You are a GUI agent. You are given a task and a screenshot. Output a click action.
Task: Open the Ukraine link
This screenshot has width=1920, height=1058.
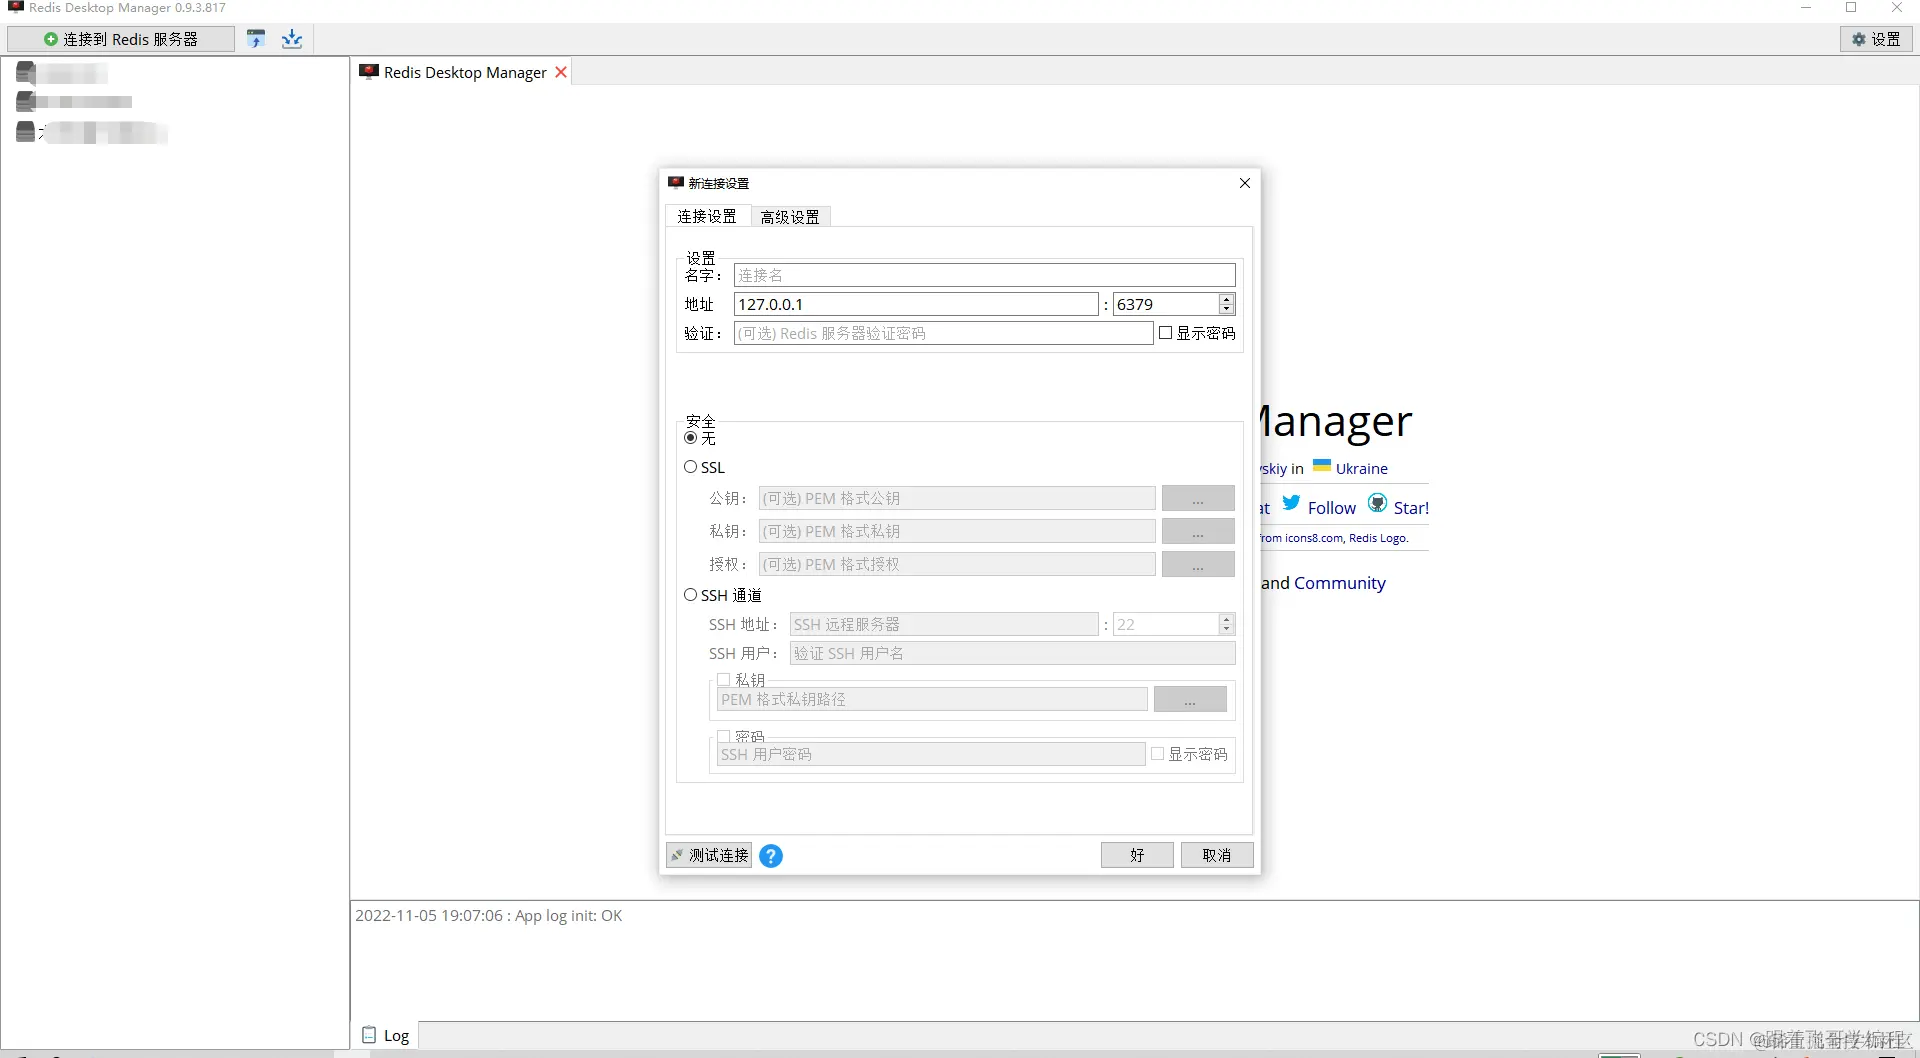[x=1361, y=468]
